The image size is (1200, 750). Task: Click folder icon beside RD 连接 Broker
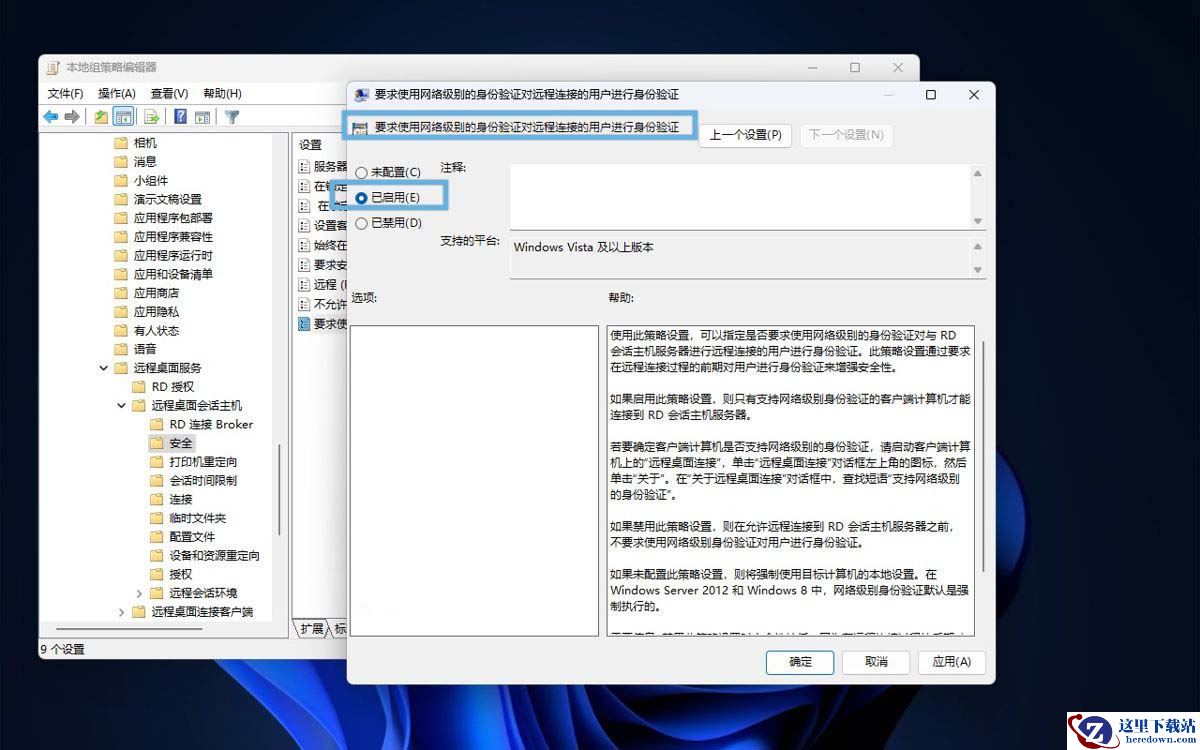coord(157,424)
